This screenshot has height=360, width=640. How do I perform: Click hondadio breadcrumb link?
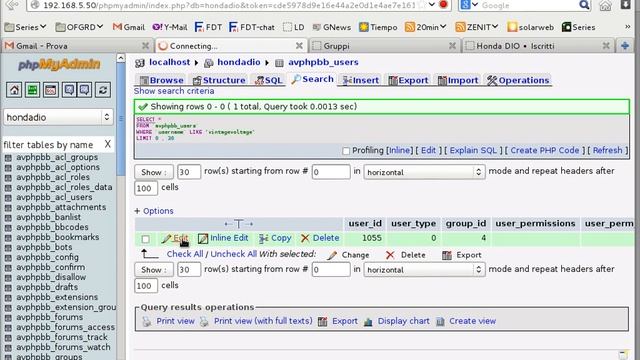238,62
